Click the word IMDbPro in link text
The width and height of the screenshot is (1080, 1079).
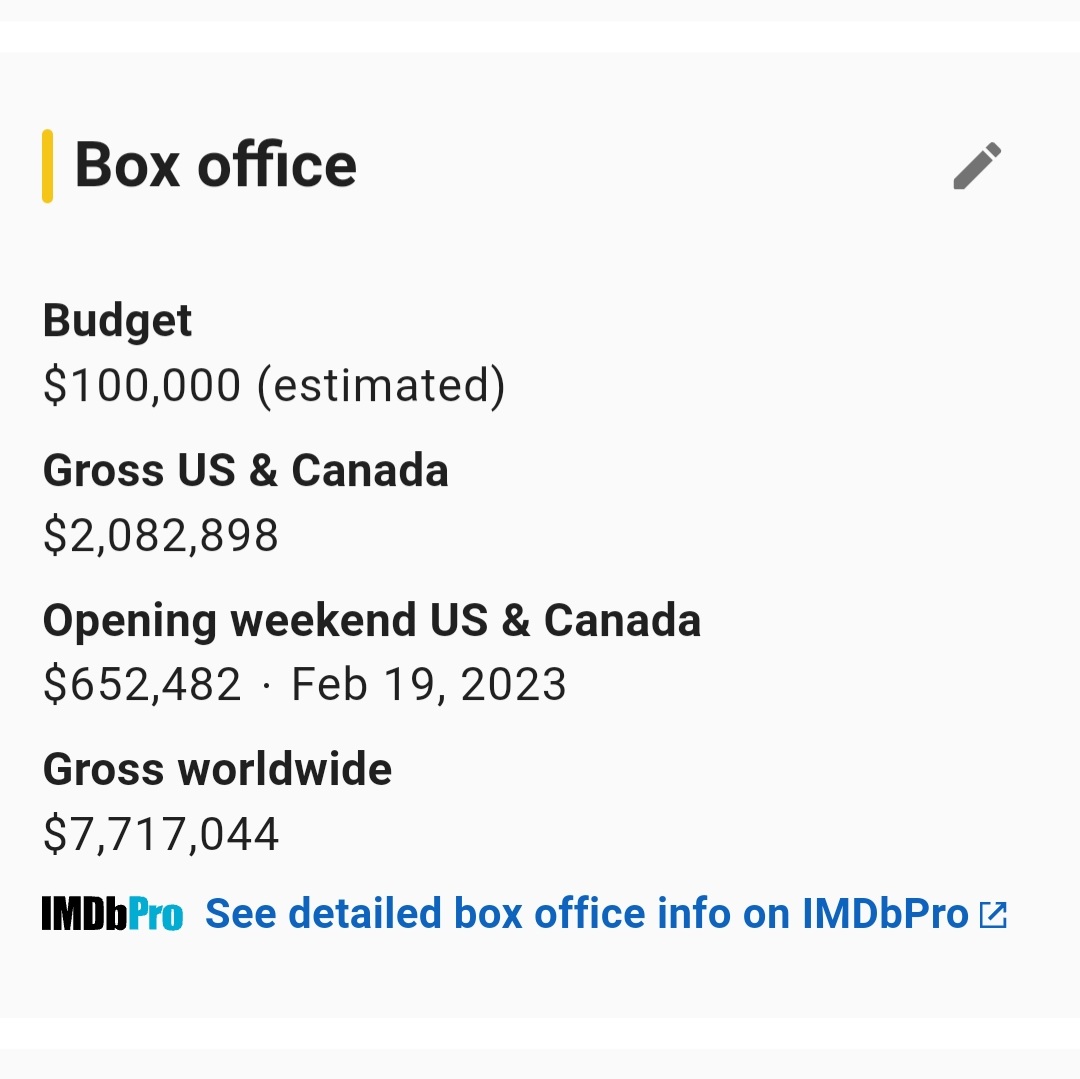pos(886,914)
